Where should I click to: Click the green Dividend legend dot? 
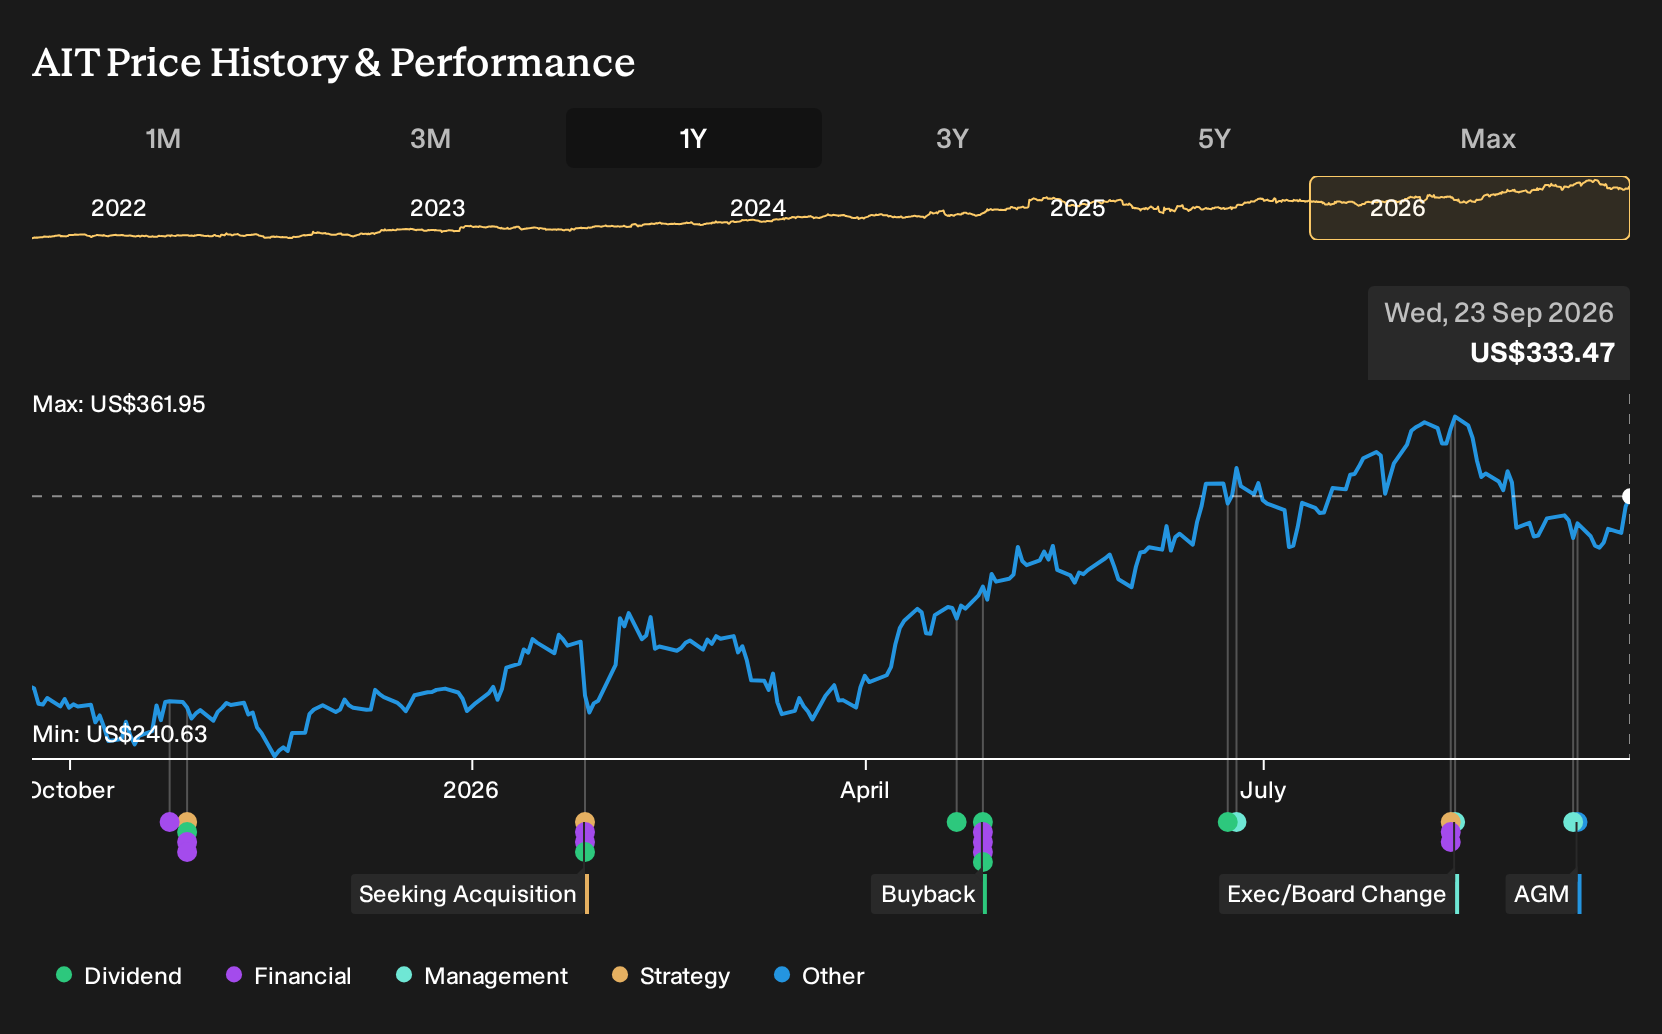64,975
